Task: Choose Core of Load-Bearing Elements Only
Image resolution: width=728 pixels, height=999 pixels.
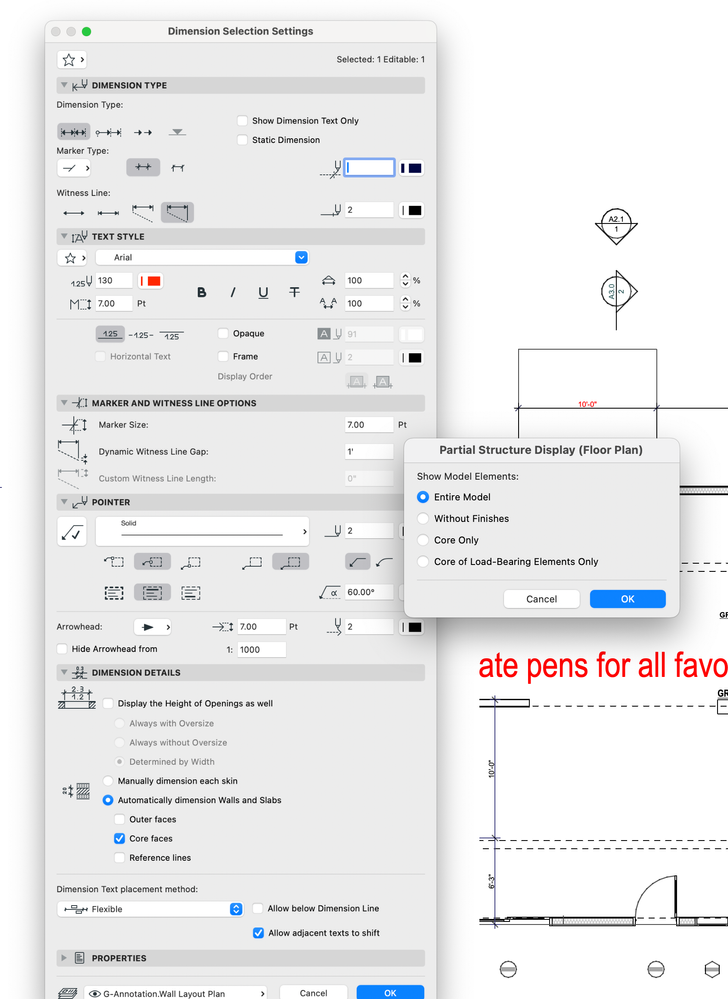Action: tap(423, 562)
